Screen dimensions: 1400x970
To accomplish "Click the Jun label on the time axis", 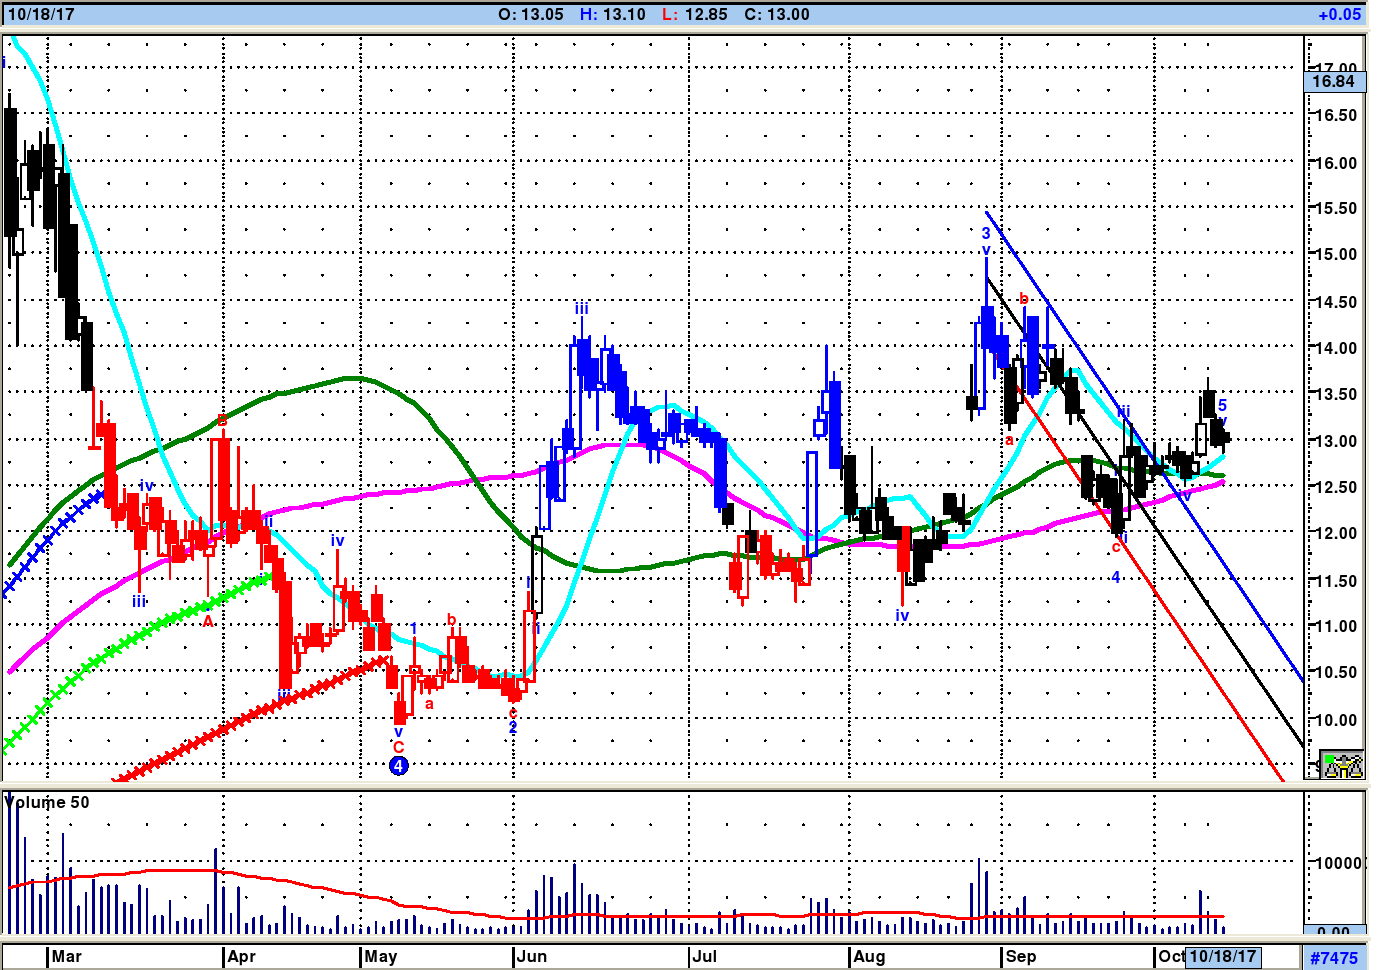I will tap(531, 956).
